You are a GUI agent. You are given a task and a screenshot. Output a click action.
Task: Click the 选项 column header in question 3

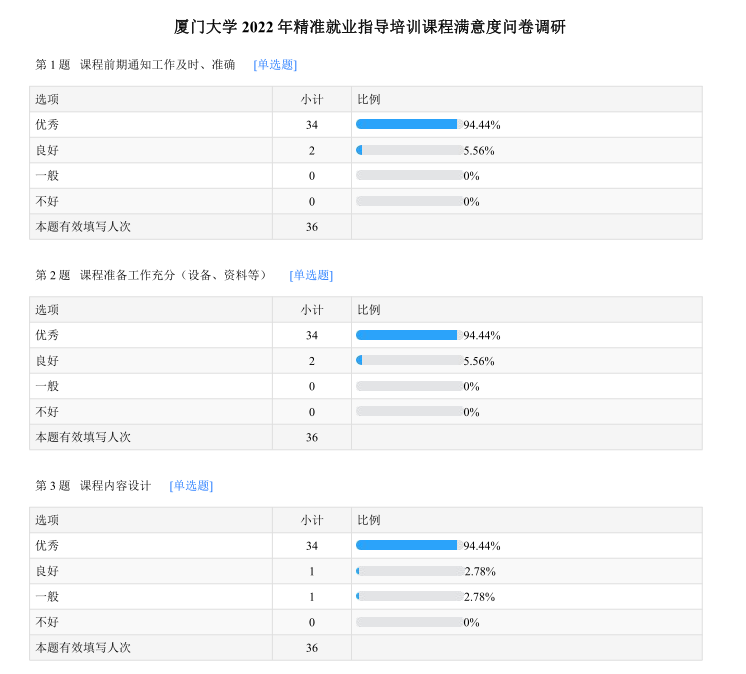pyautogui.click(x=48, y=520)
